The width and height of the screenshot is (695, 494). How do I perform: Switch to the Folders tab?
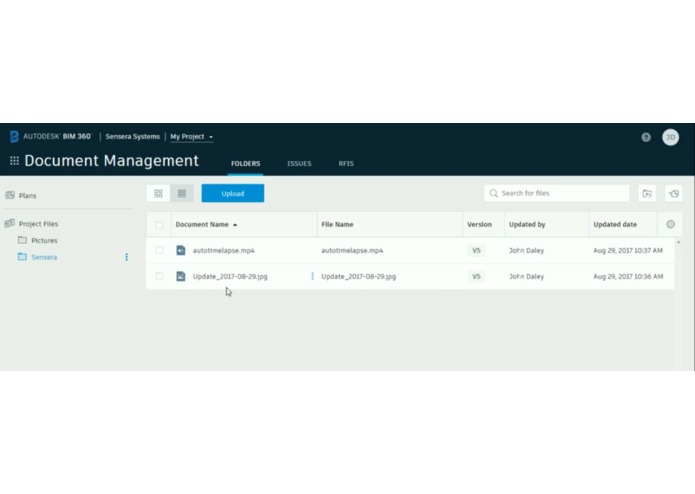pyautogui.click(x=245, y=163)
